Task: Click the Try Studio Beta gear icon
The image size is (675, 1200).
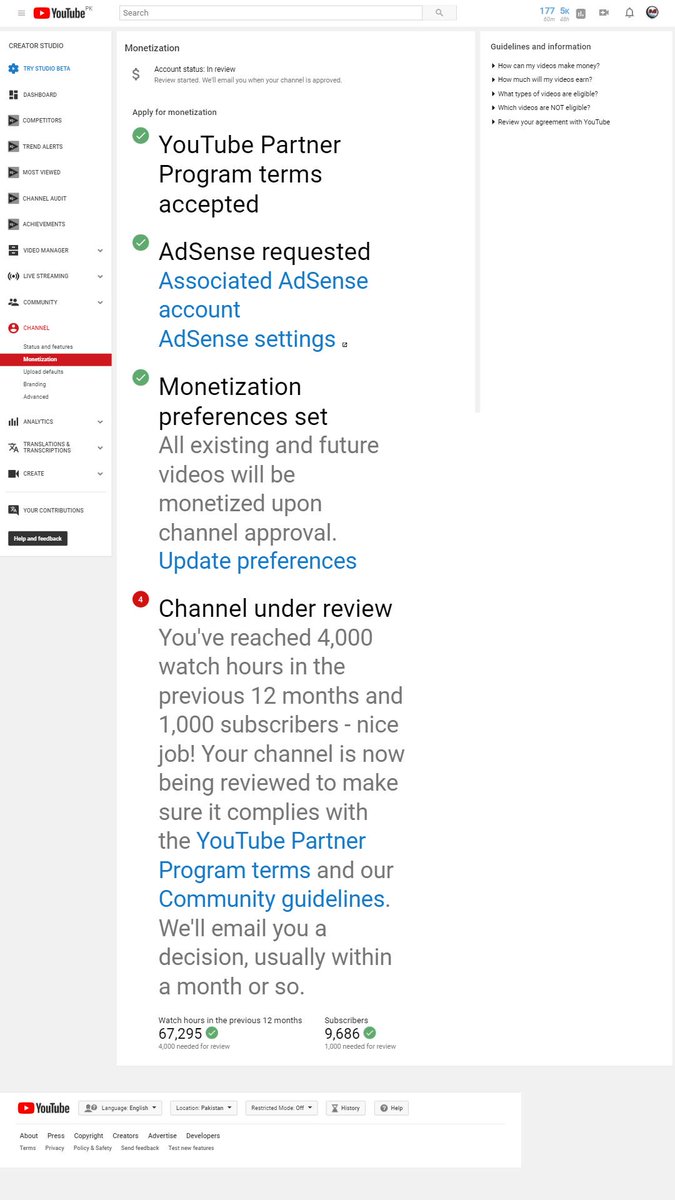Action: [x=13, y=68]
